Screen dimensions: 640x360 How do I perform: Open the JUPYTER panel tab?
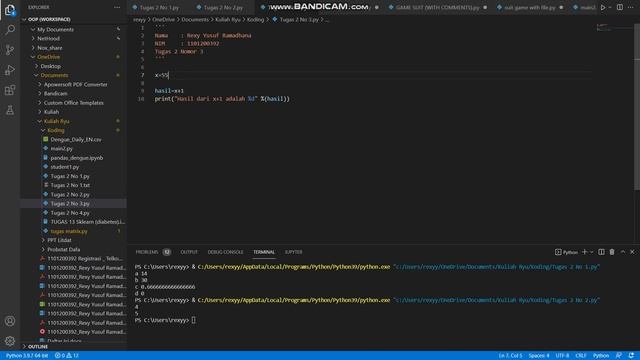click(x=293, y=252)
